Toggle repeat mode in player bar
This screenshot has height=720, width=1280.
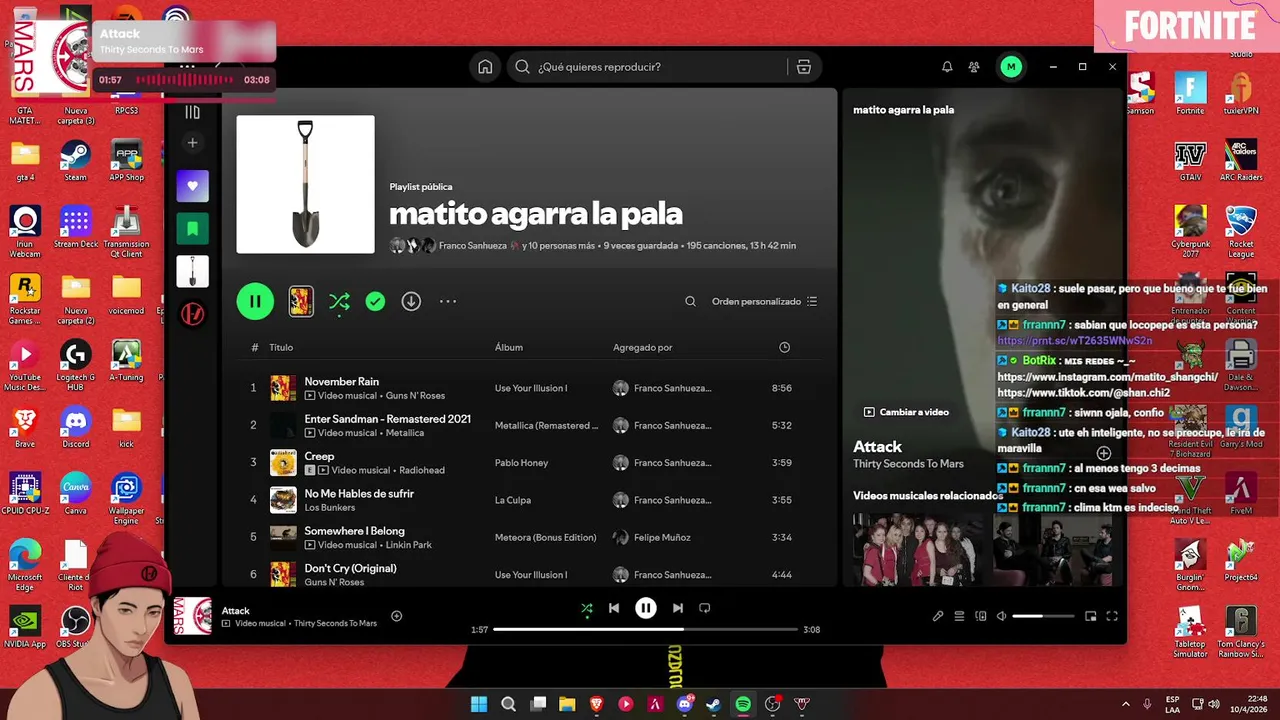click(x=705, y=608)
